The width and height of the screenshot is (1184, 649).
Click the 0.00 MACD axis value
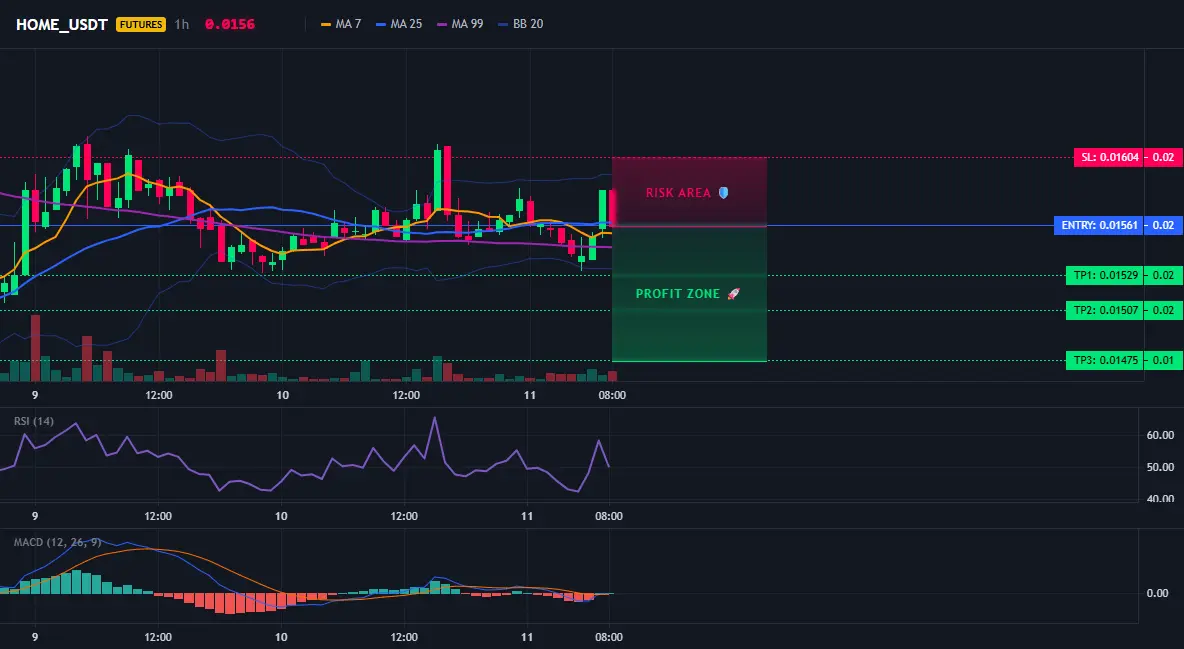point(1158,593)
